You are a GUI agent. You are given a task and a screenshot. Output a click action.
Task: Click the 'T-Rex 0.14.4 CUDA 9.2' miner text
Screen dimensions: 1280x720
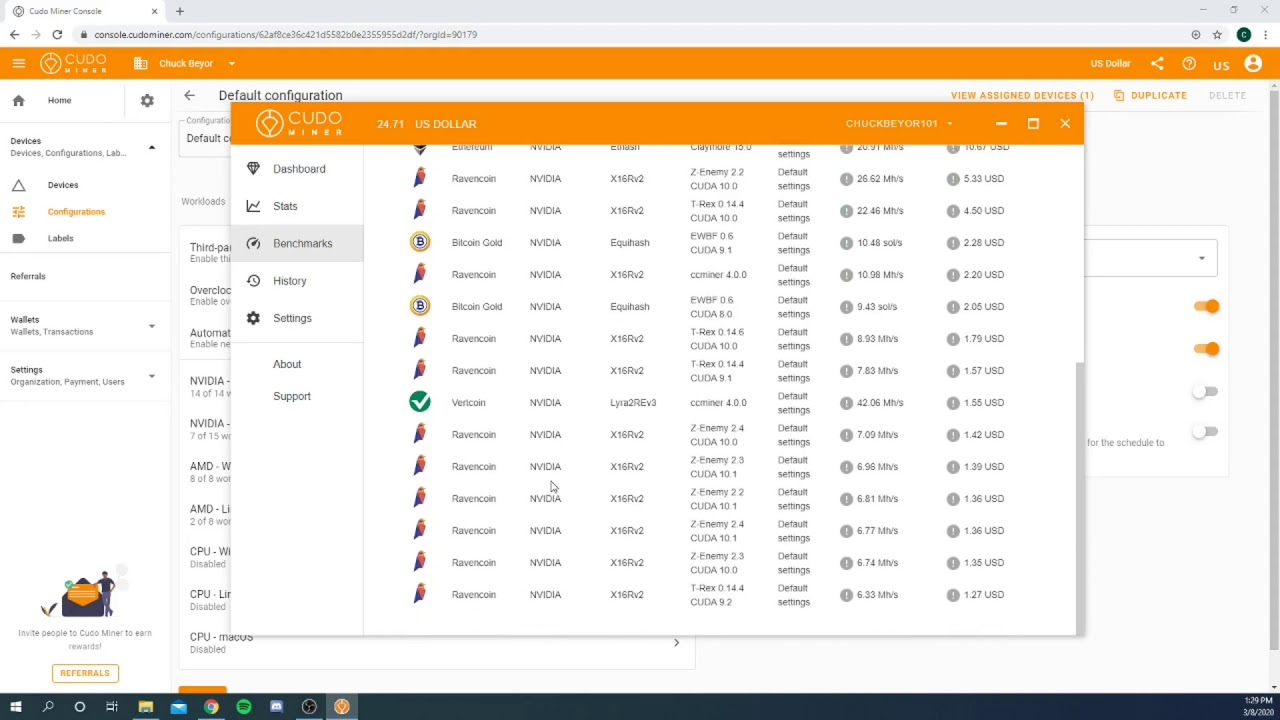tap(717, 595)
